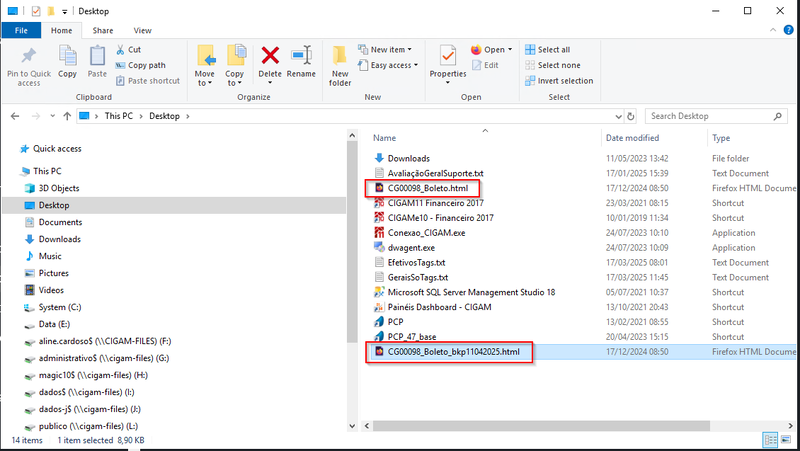Image resolution: width=800 pixels, height=451 pixels.
Task: Click Invert selection
Action: click(x=559, y=81)
